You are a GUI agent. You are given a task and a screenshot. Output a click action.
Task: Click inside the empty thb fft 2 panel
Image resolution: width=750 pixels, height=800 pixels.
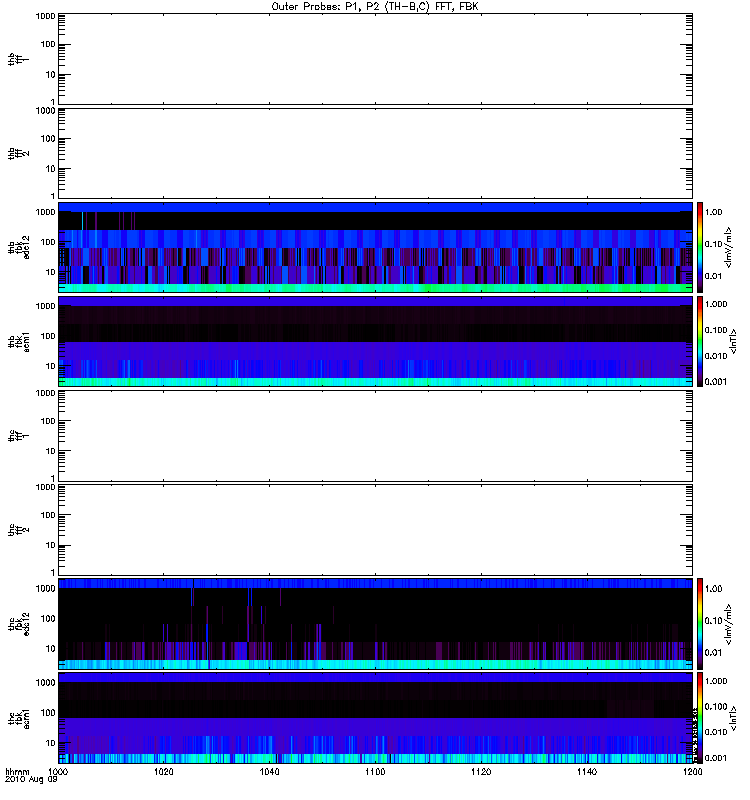[375, 153]
